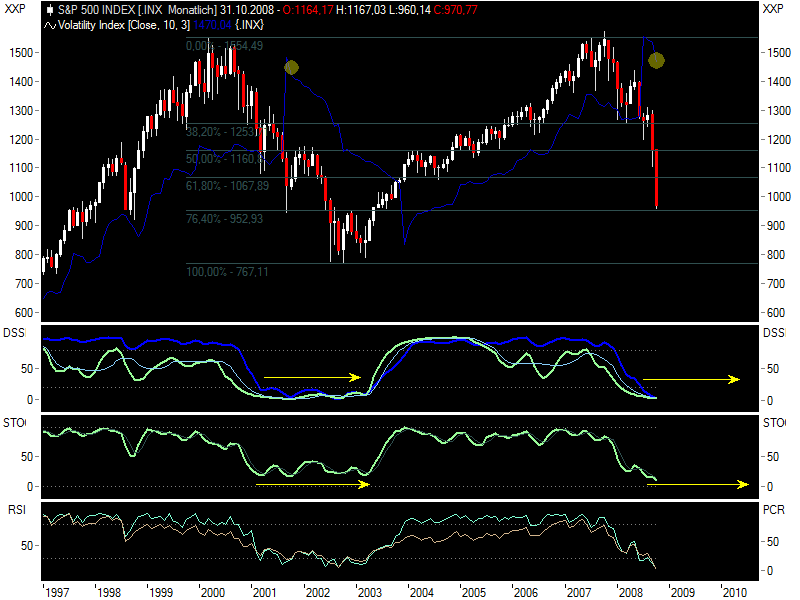Viewport: 800px width, 600px height.
Task: Click the Fibonacci '61,80% - 1067,89' label
Action: tap(227, 186)
